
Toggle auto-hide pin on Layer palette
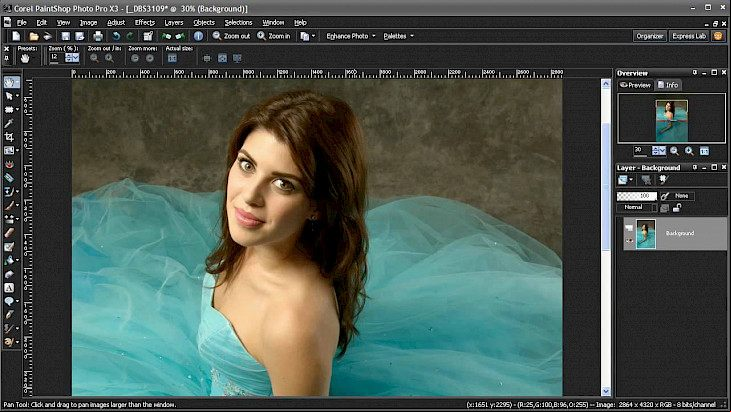[x=695, y=167]
